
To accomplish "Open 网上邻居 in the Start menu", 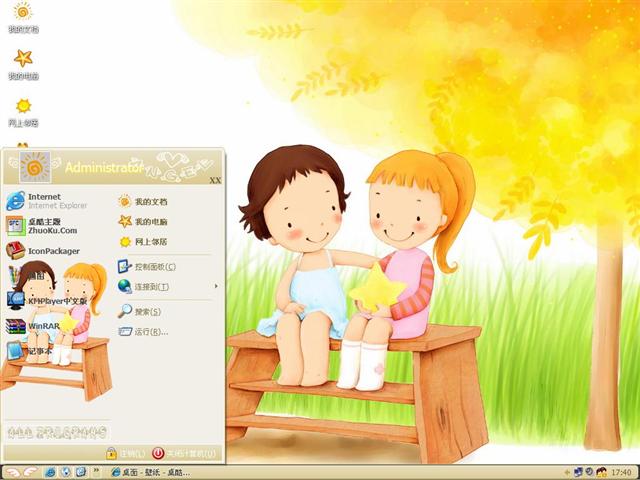I will pyautogui.click(x=143, y=242).
